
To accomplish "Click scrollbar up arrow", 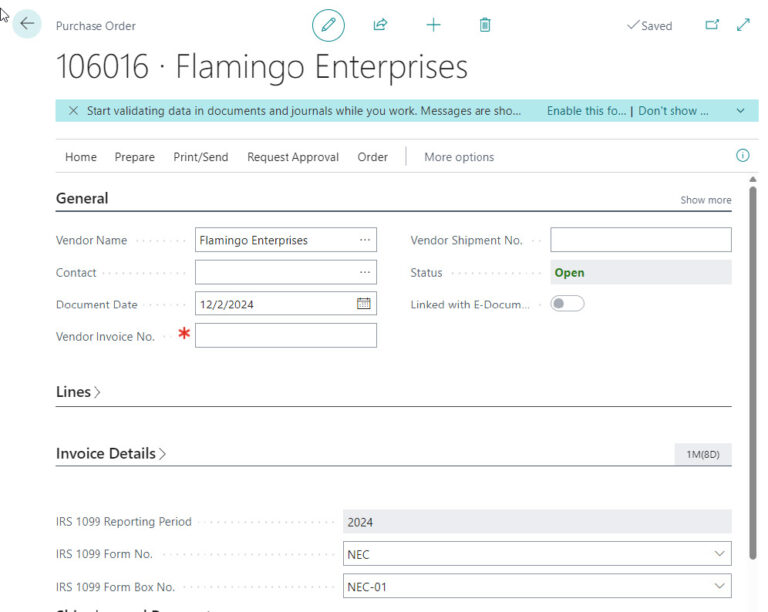I will (x=753, y=180).
